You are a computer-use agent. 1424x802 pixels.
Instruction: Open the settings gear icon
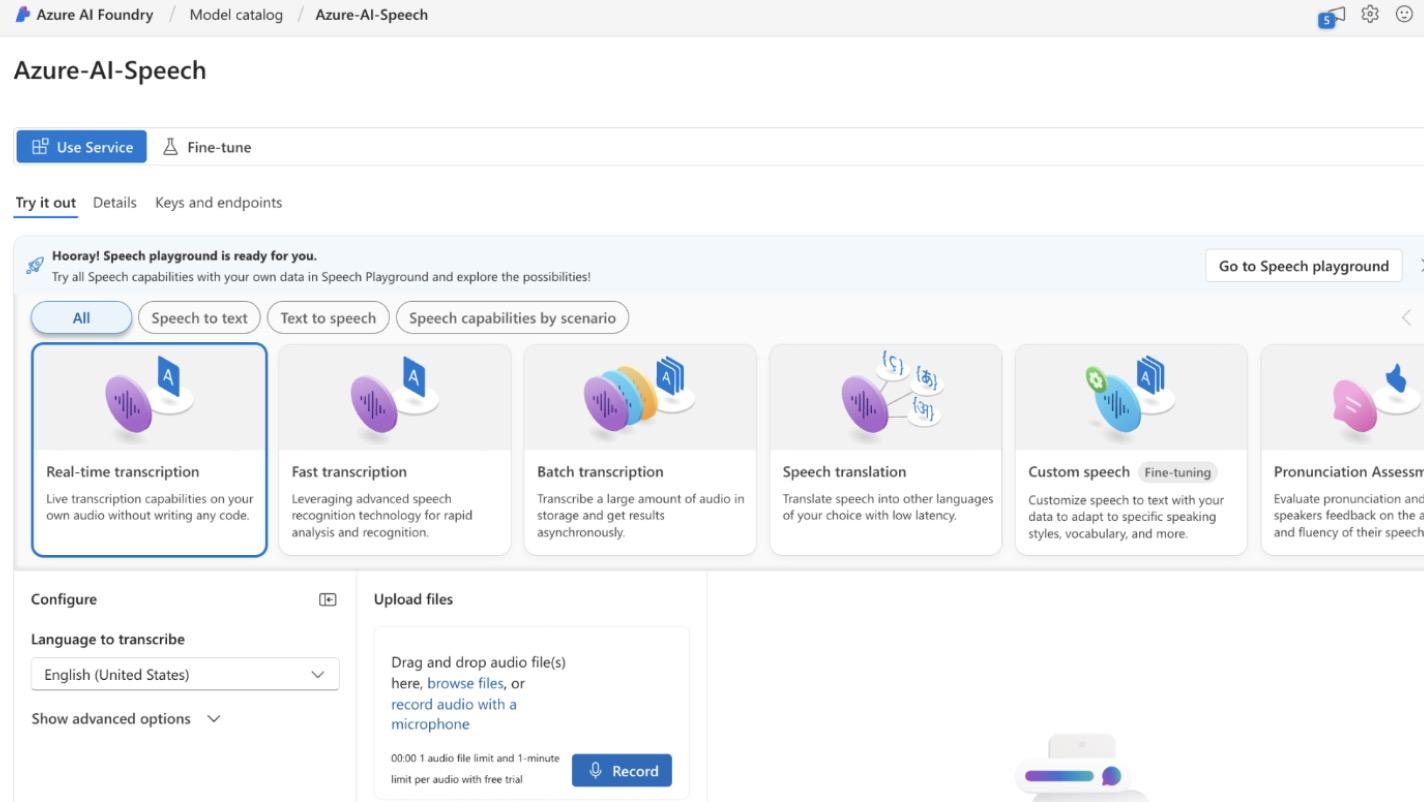[1368, 15]
